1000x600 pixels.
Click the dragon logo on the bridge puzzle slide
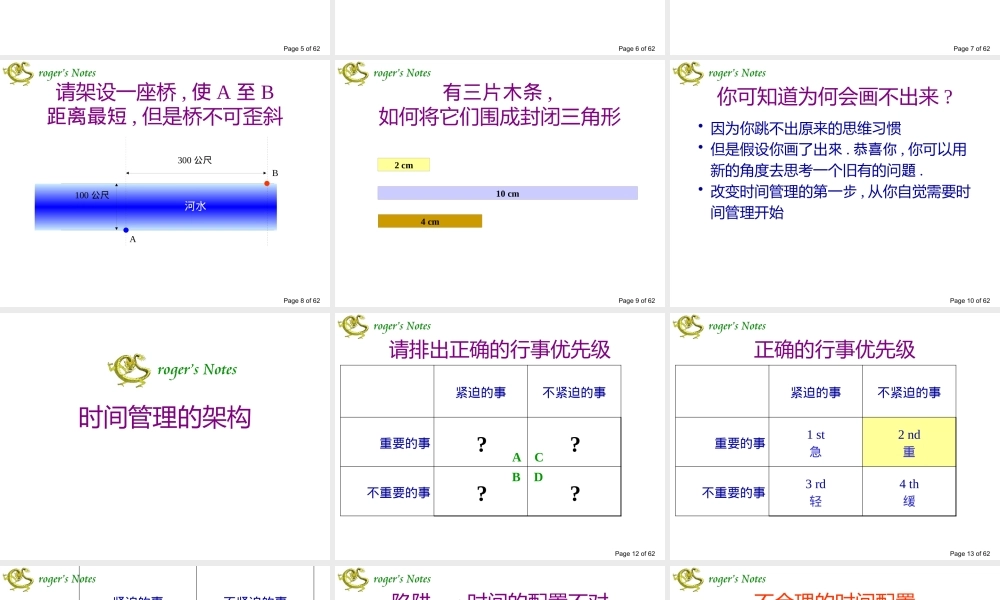coord(18,73)
